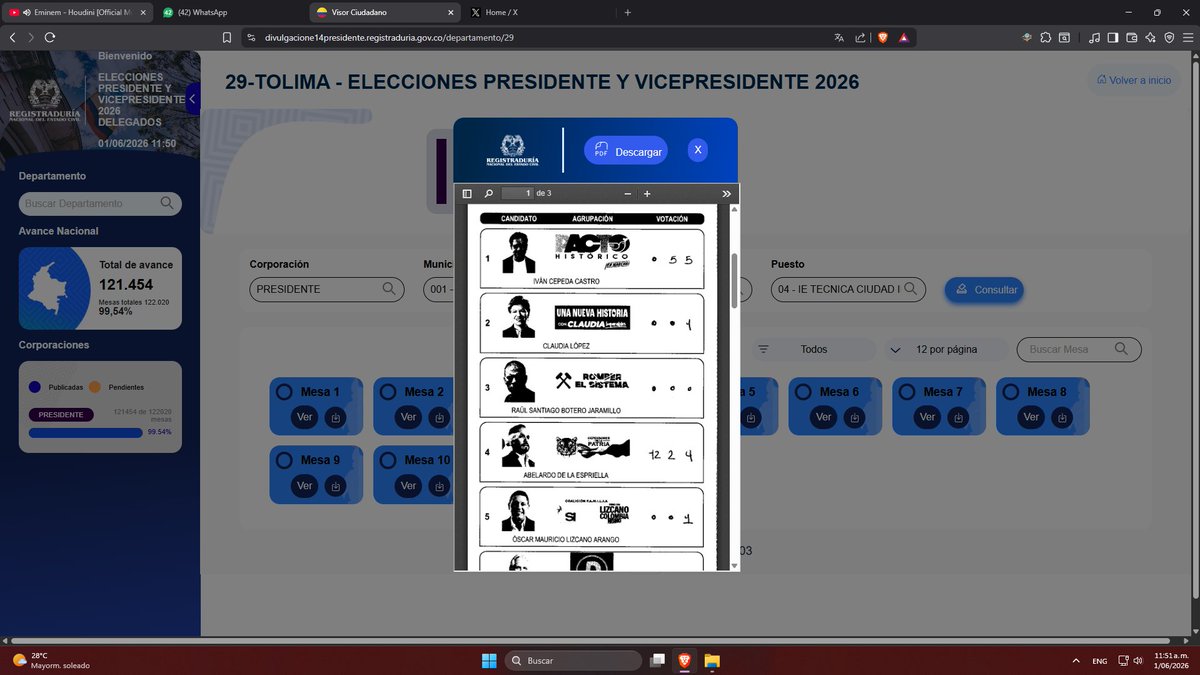
Task: Select the Mesa 8 radio circle
Action: (x=1011, y=391)
